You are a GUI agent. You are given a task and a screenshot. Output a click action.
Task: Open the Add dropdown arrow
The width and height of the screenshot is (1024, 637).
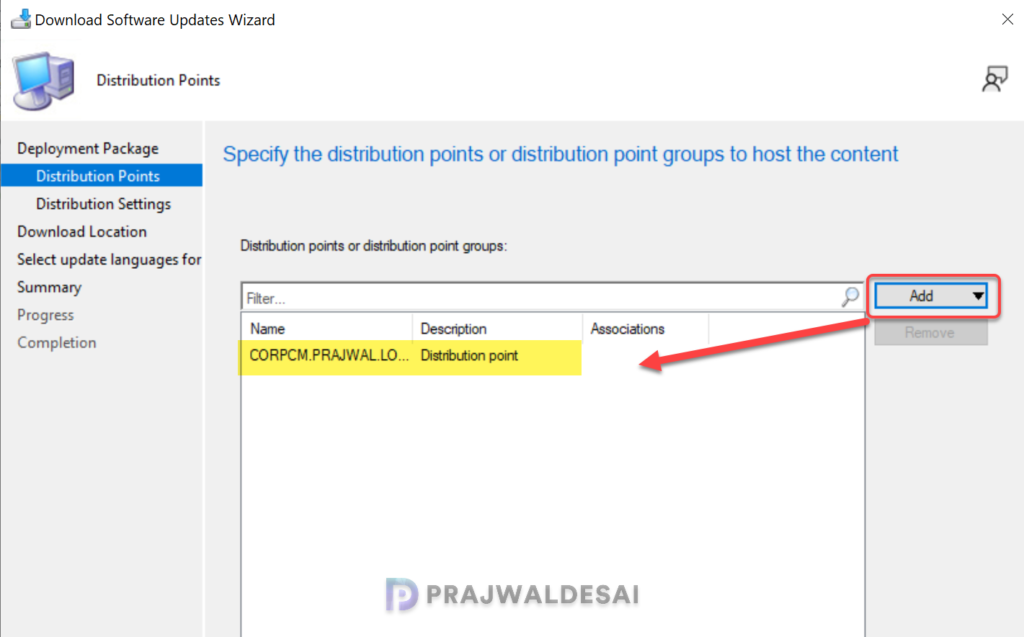click(x=978, y=296)
